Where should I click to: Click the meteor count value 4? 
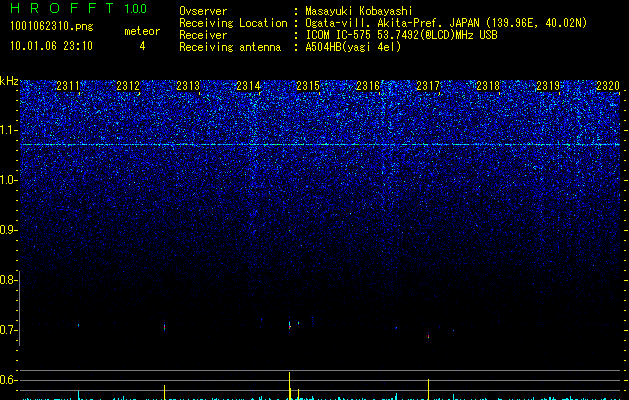tap(142, 46)
